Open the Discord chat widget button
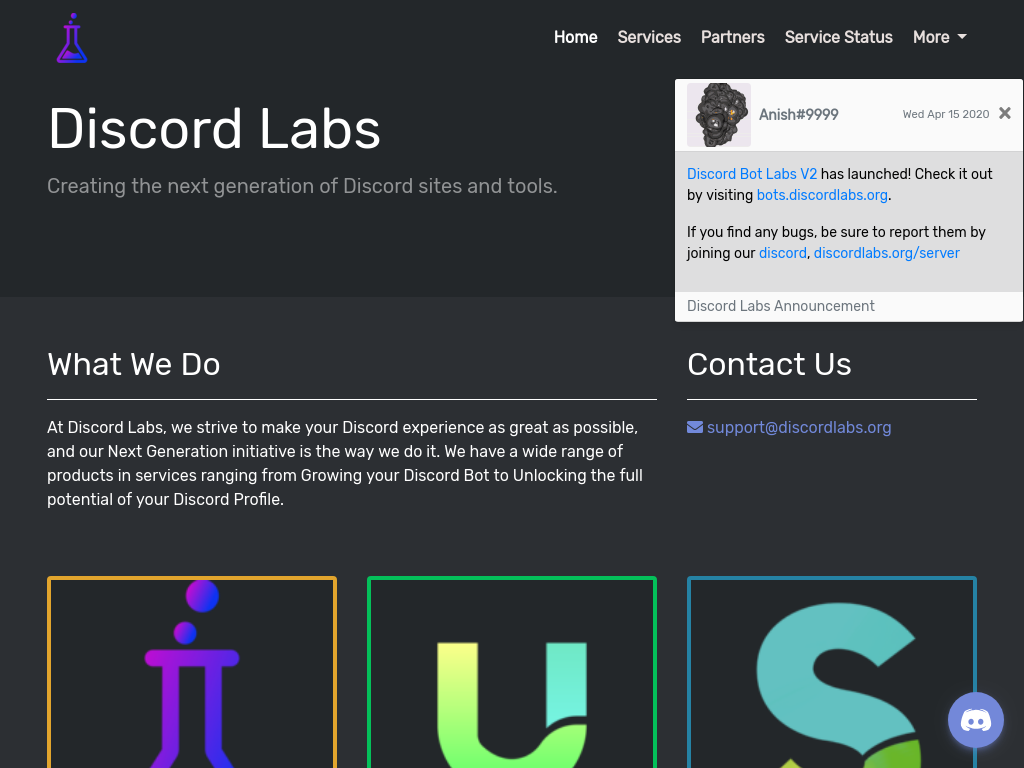Image resolution: width=1024 pixels, height=768 pixels. (x=976, y=720)
